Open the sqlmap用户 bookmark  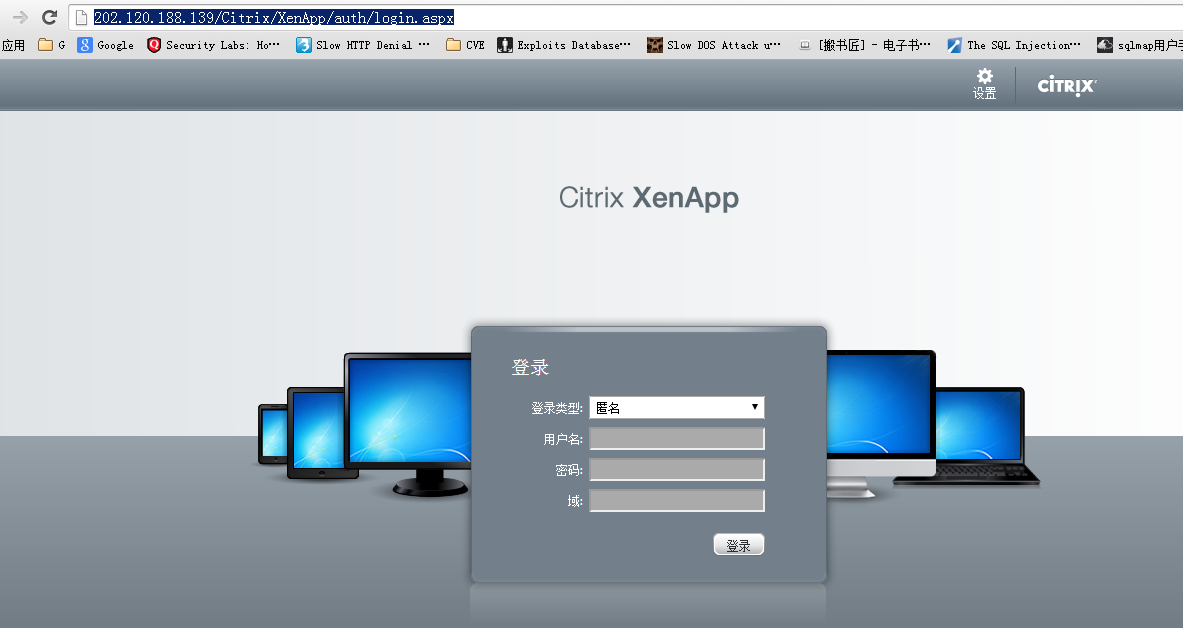[1140, 45]
